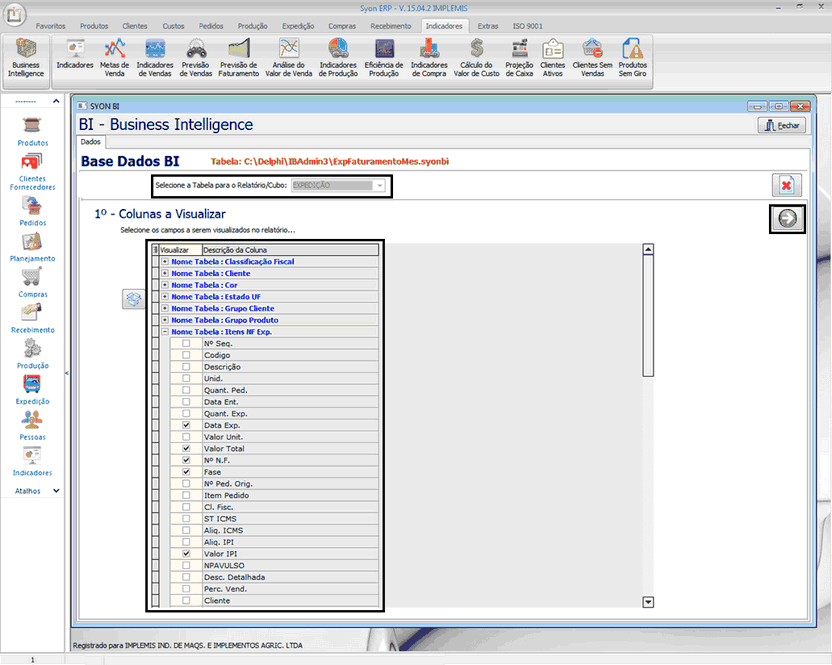Expand Nome Tabela : Cliente group
Image resolution: width=832 pixels, height=665 pixels.
(164, 273)
